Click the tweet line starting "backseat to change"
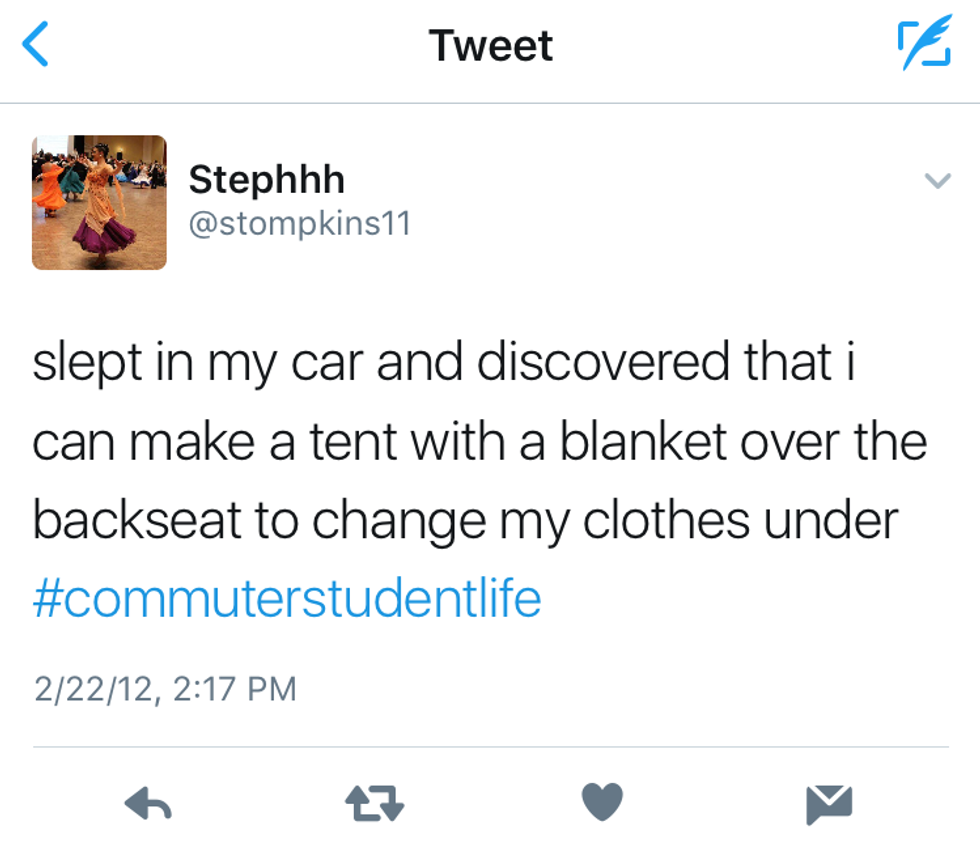Screen dimensions: 980x856 466,521
